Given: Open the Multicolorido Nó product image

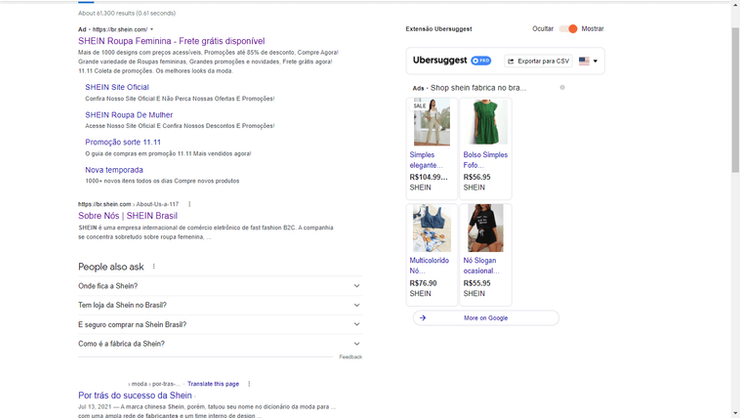Looking at the screenshot, I should 432,228.
